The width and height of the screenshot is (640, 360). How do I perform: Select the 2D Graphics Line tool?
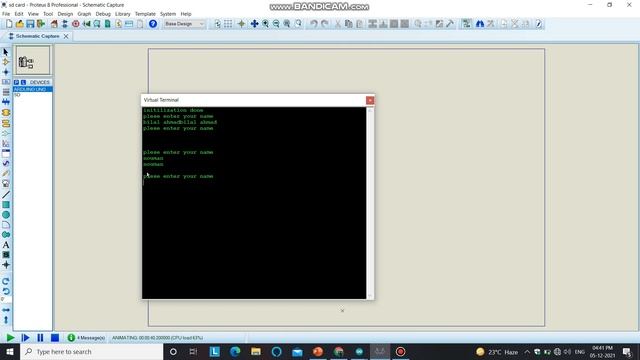pos(6,195)
